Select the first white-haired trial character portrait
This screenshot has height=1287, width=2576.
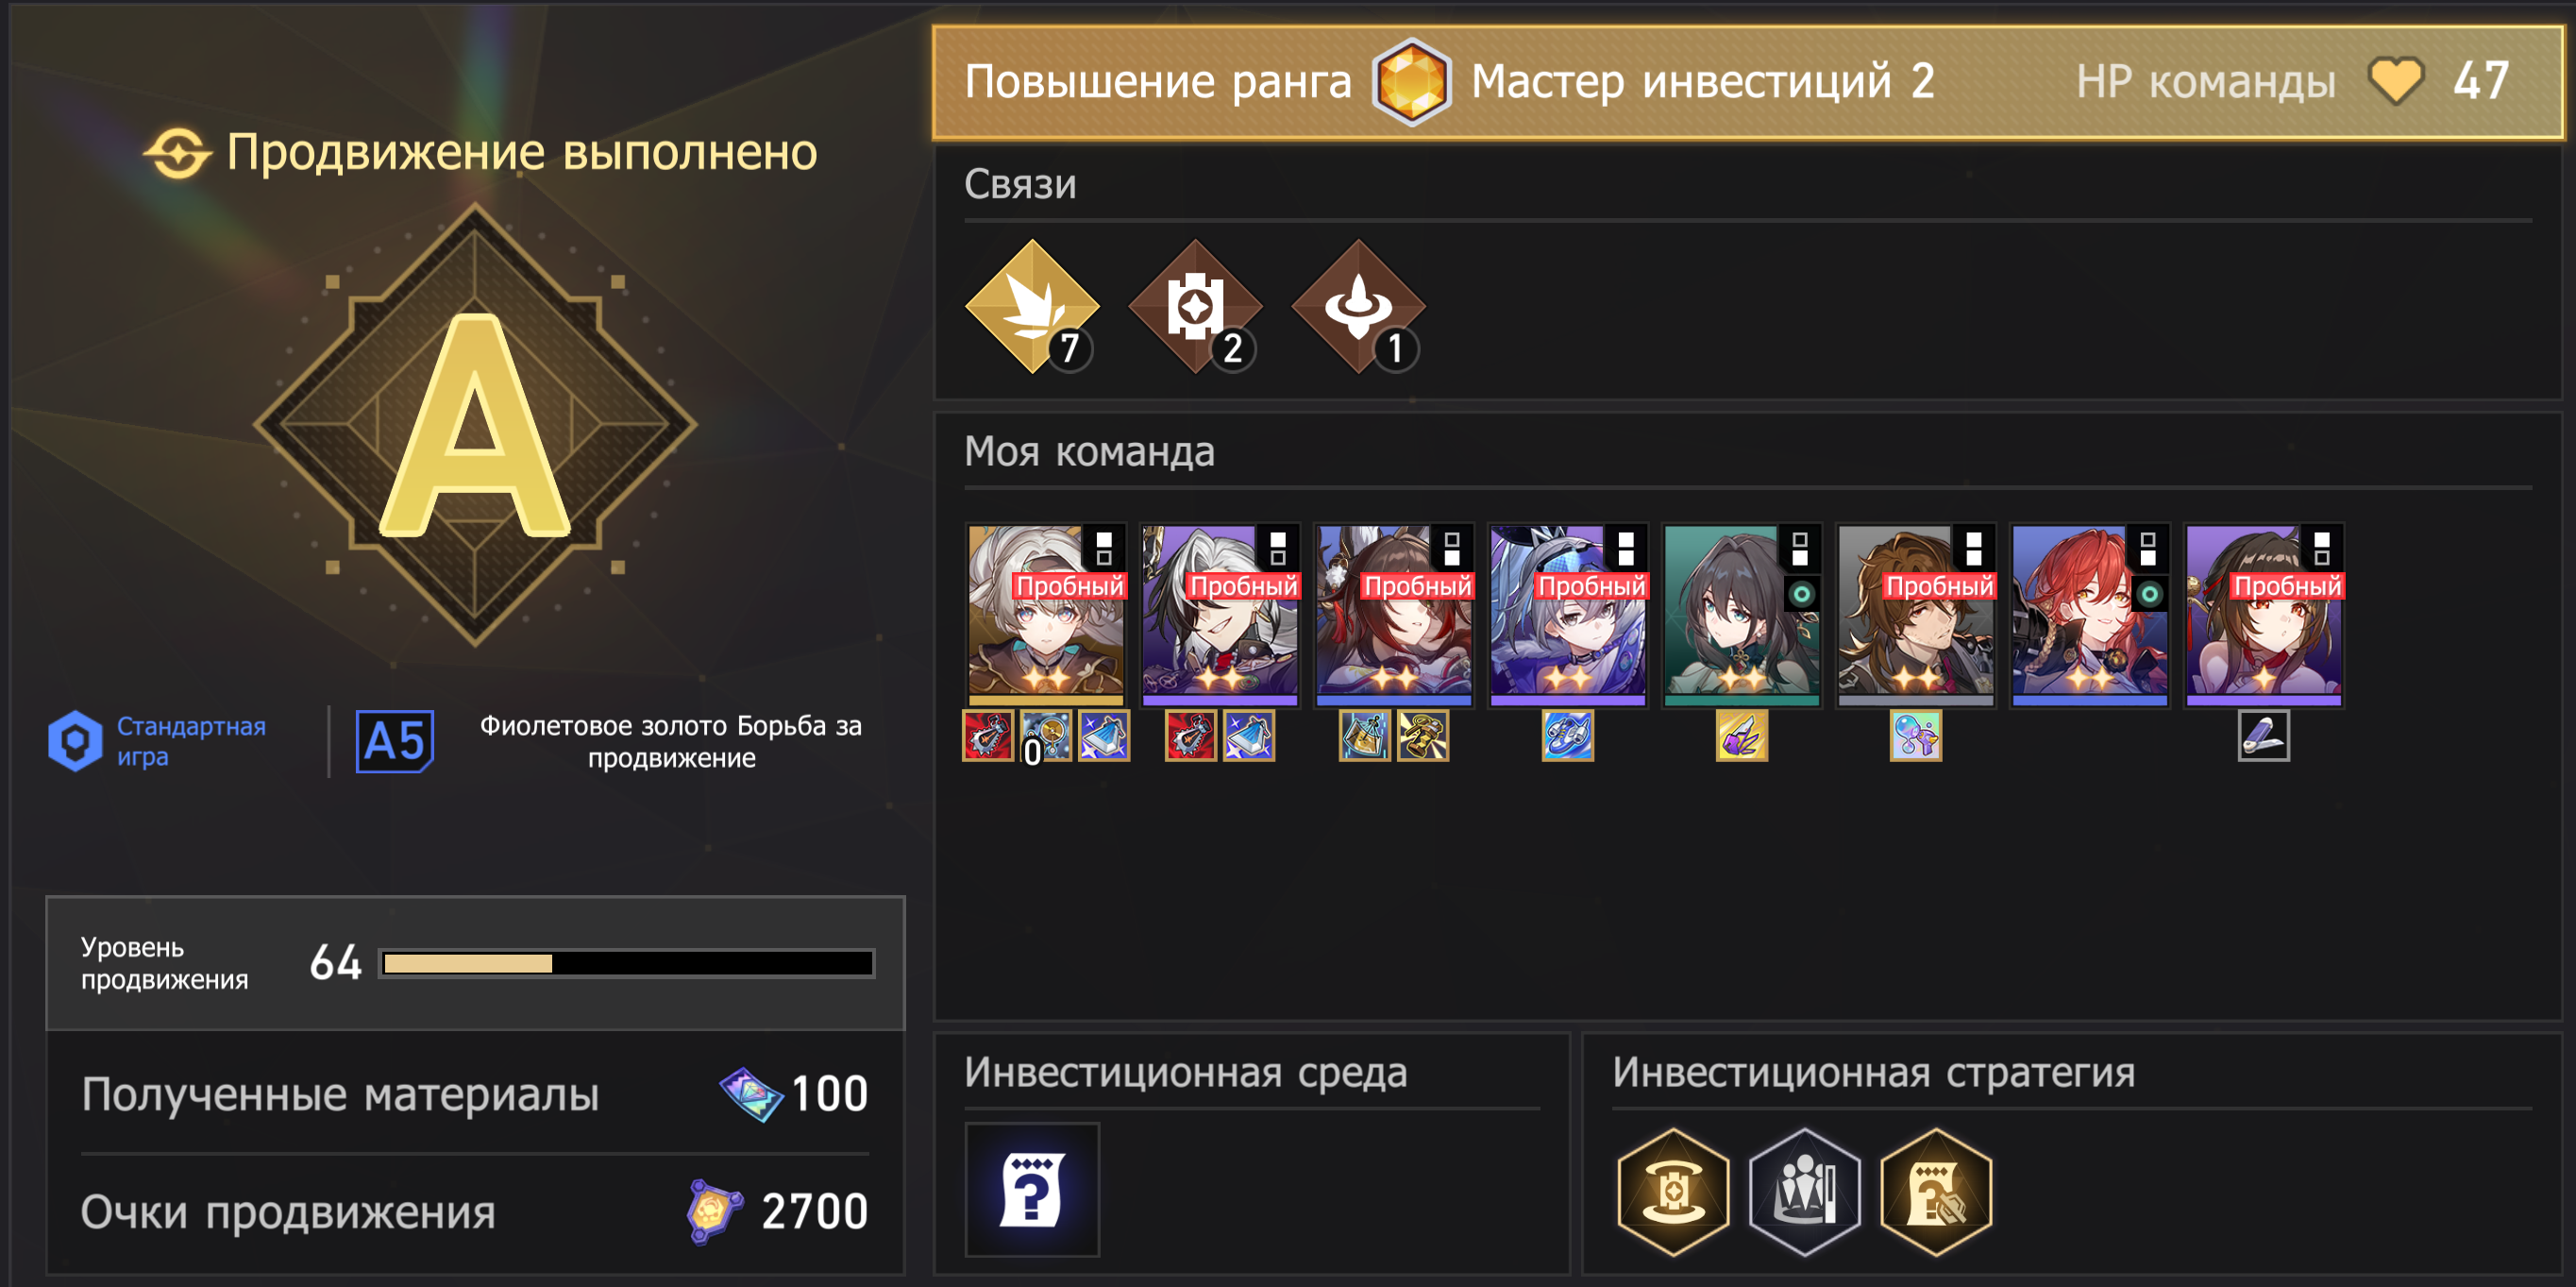[1046, 615]
